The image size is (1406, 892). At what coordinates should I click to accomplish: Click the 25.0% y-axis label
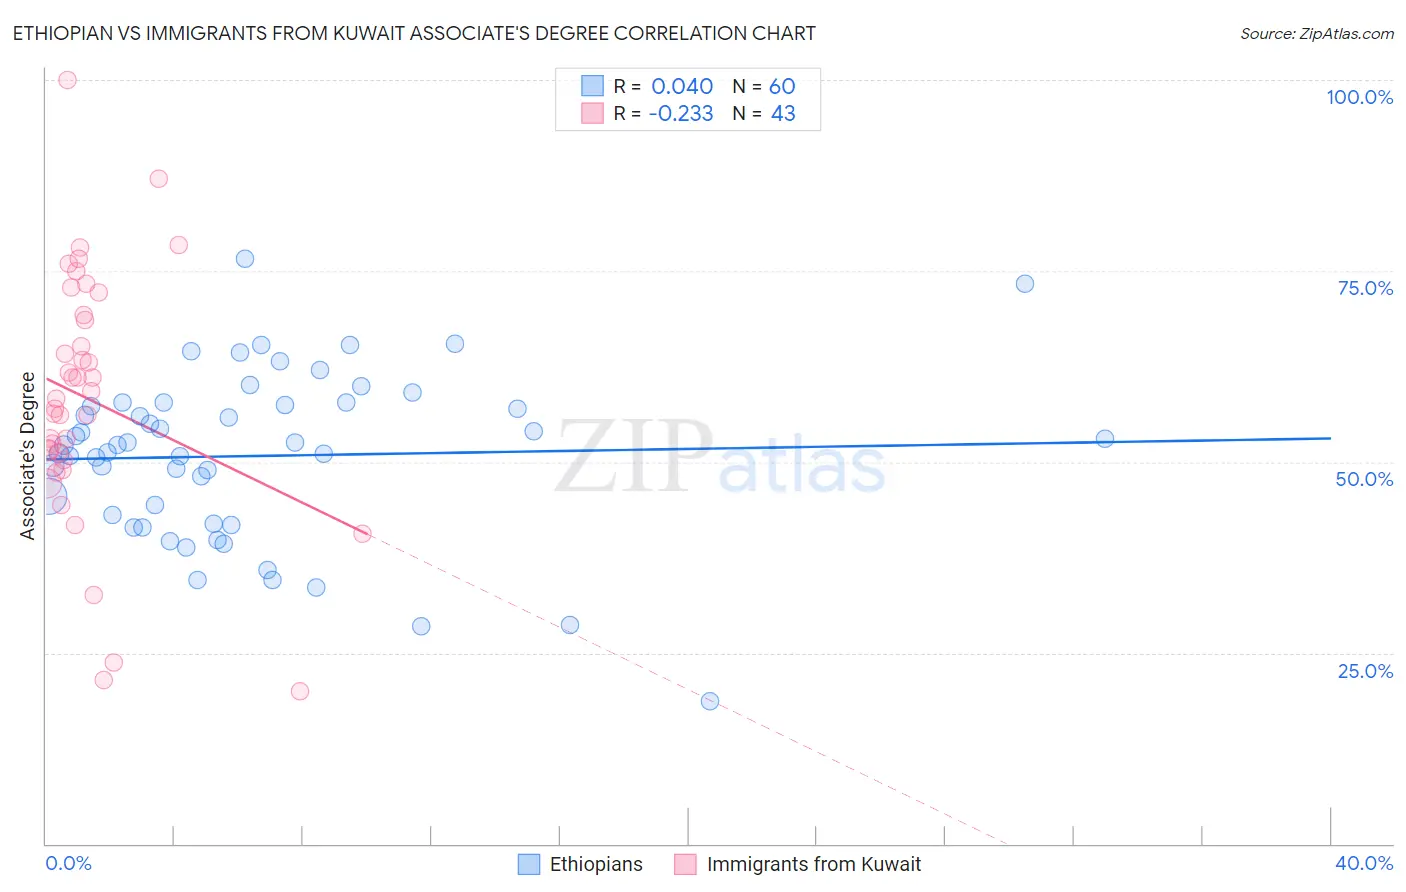pyautogui.click(x=1365, y=671)
